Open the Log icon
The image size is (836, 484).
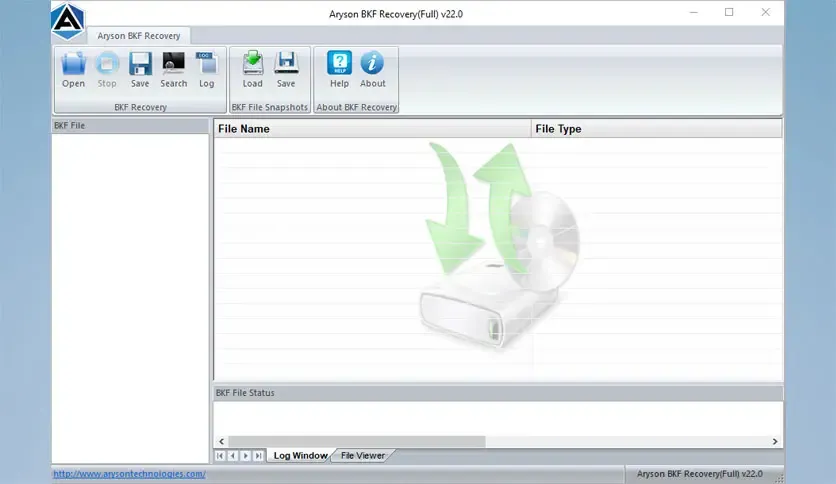206,70
